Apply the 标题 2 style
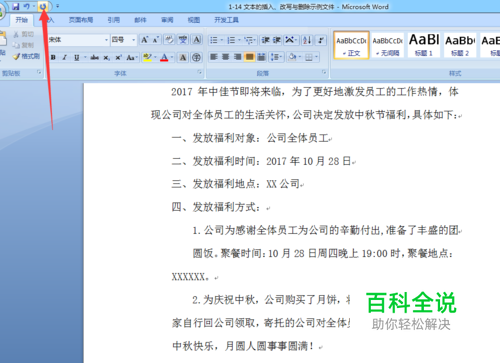This screenshot has width=500, height=363. click(460, 45)
